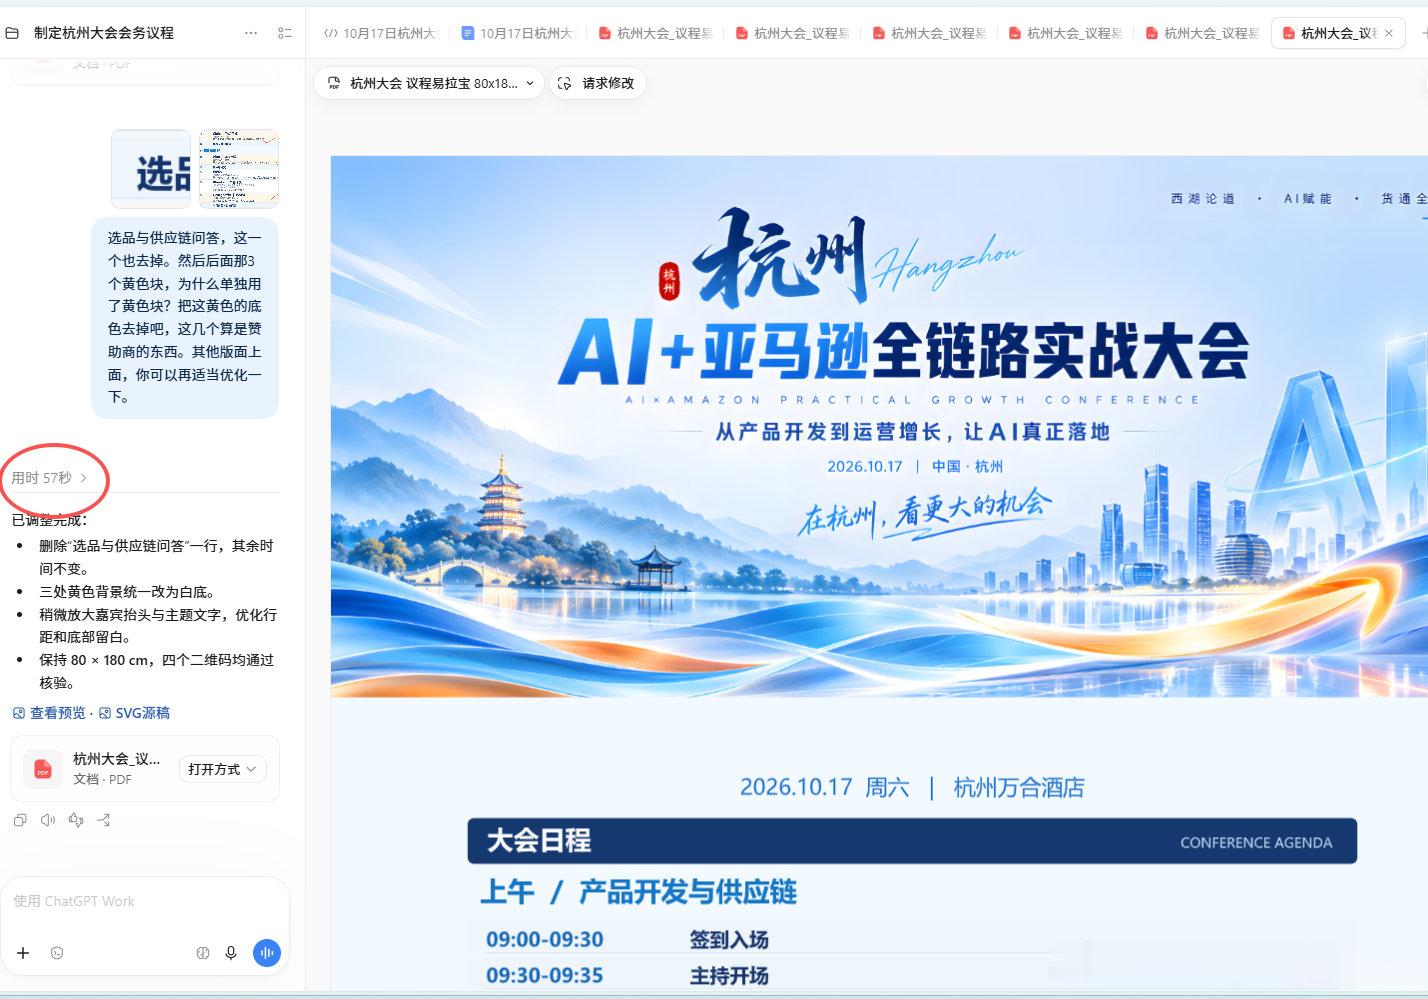1428x999 pixels.
Task: Open the 杭州大会 议程易拉宝 file dropdown
Action: (430, 83)
